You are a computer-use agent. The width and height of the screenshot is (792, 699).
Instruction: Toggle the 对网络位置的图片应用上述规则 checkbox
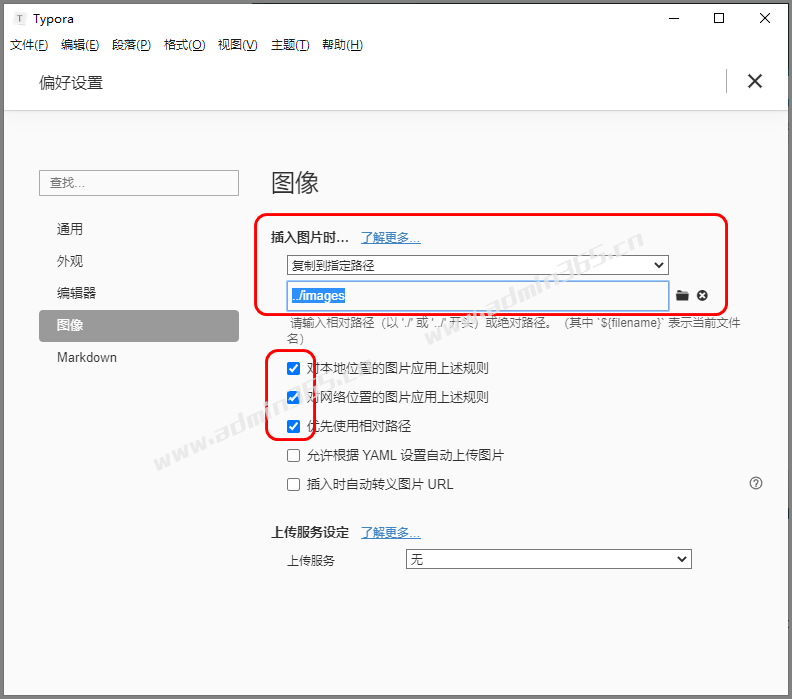pyautogui.click(x=293, y=397)
